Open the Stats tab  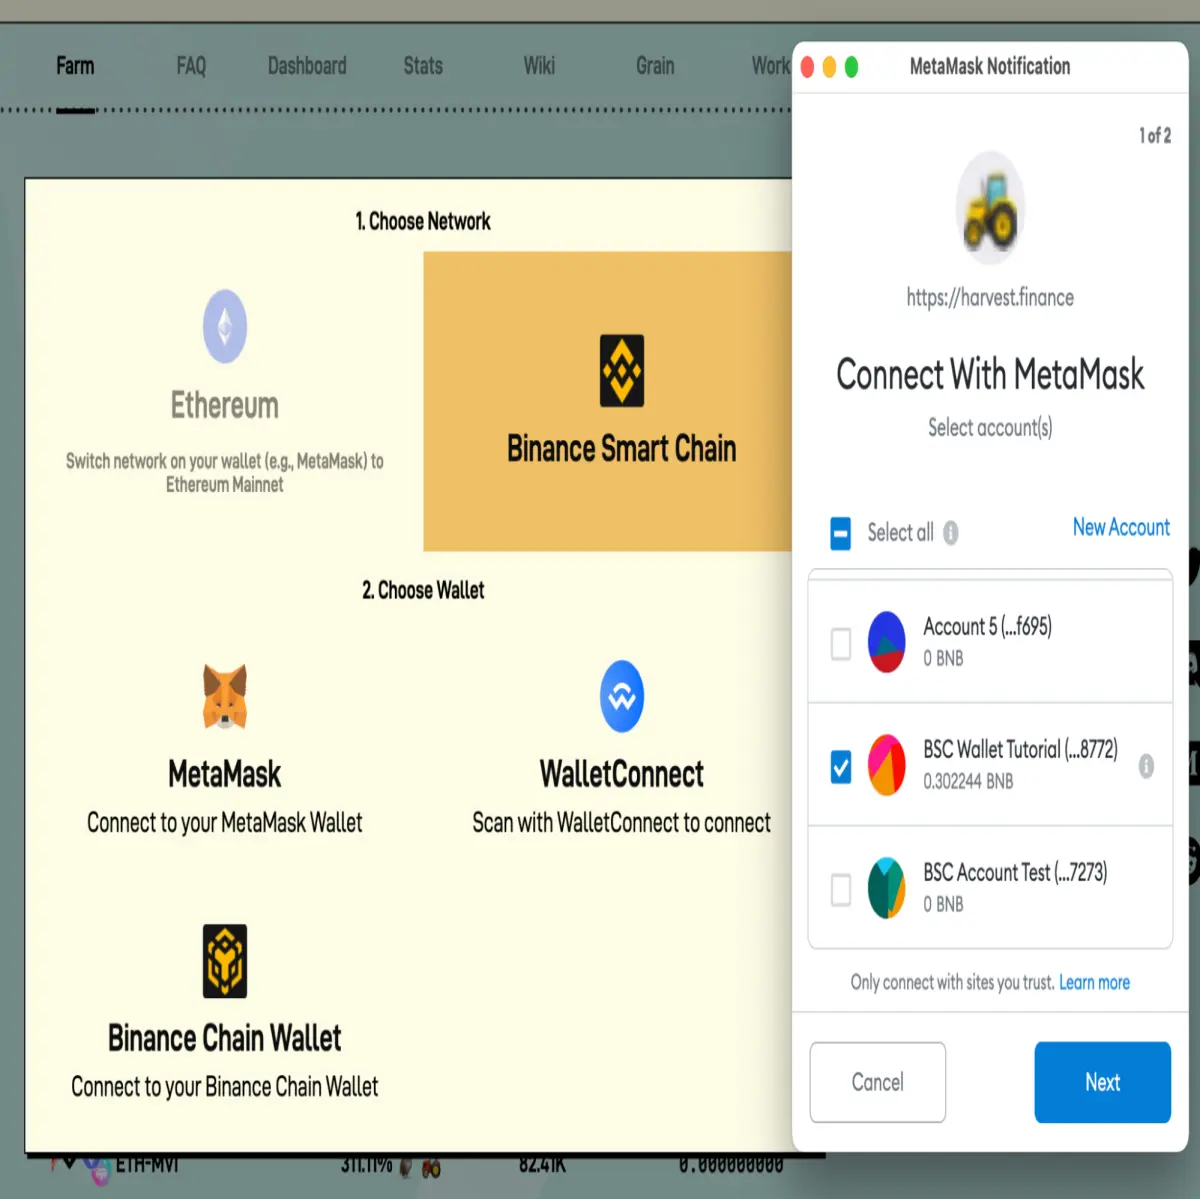pos(423,66)
